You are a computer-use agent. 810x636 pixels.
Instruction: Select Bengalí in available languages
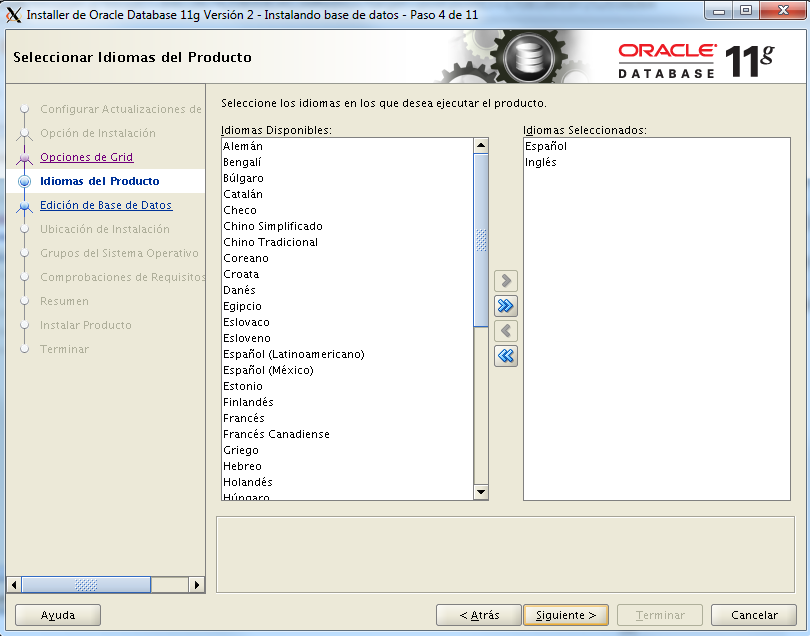click(347, 162)
